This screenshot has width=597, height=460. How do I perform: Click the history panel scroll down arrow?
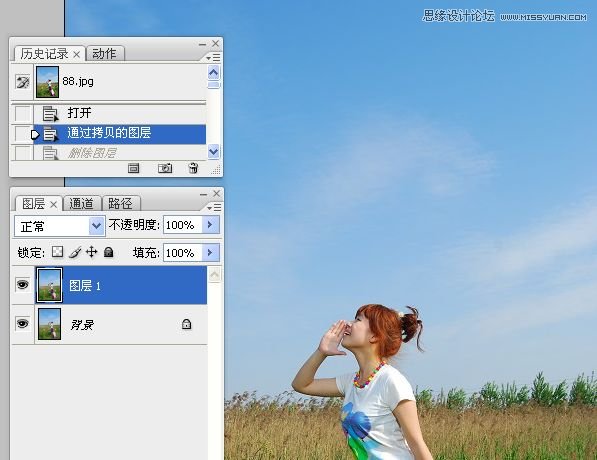[x=214, y=152]
